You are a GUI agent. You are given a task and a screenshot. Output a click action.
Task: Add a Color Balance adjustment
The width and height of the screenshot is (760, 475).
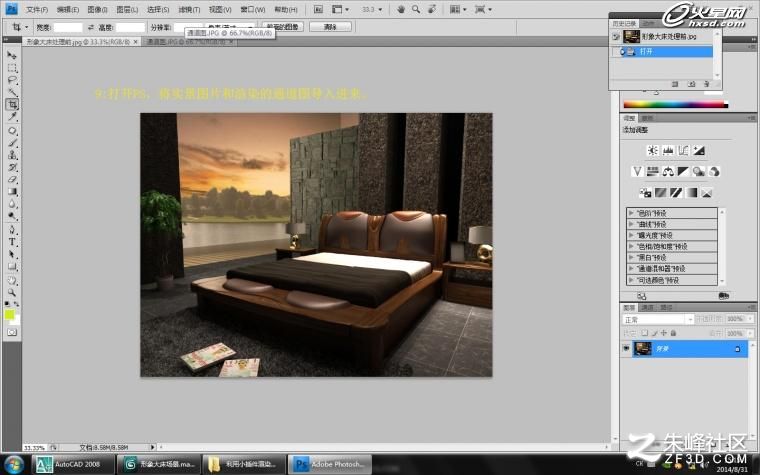(x=668, y=172)
